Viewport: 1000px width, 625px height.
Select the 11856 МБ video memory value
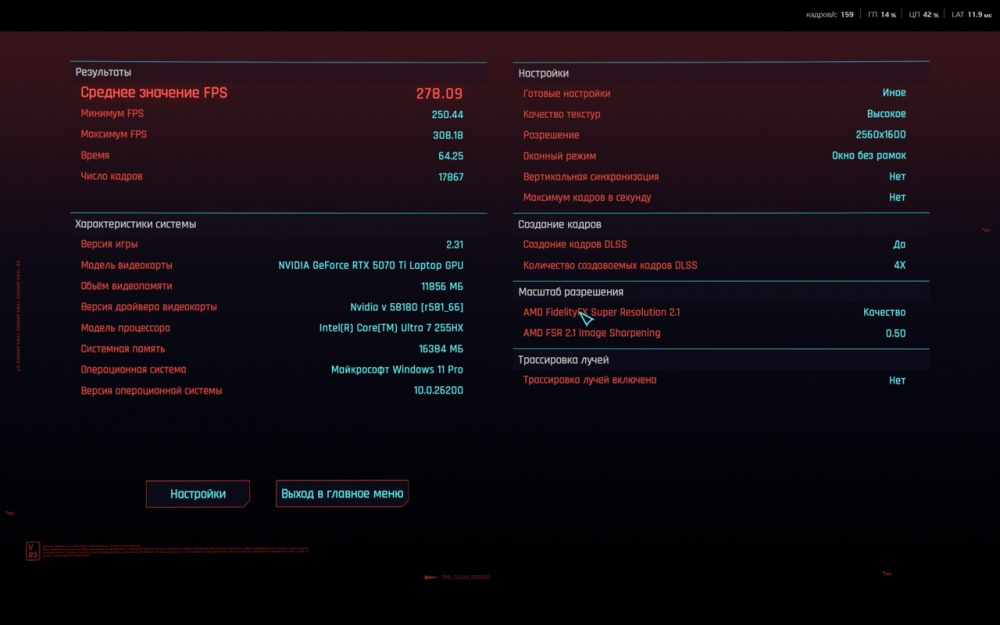coord(443,287)
